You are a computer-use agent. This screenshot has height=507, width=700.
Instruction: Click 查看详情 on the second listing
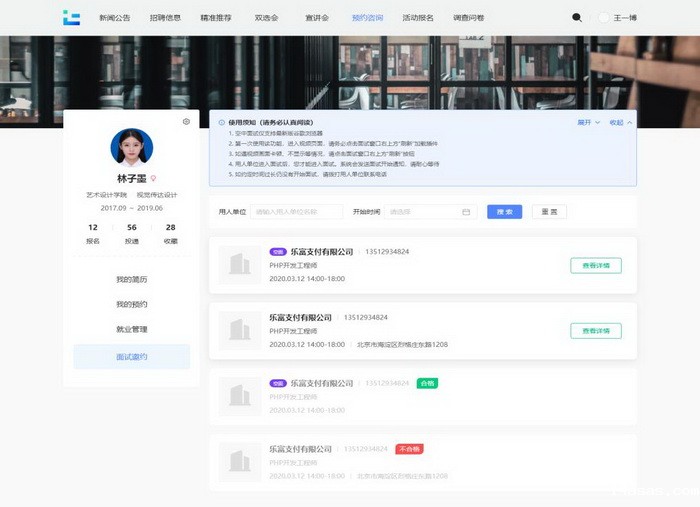tap(595, 331)
